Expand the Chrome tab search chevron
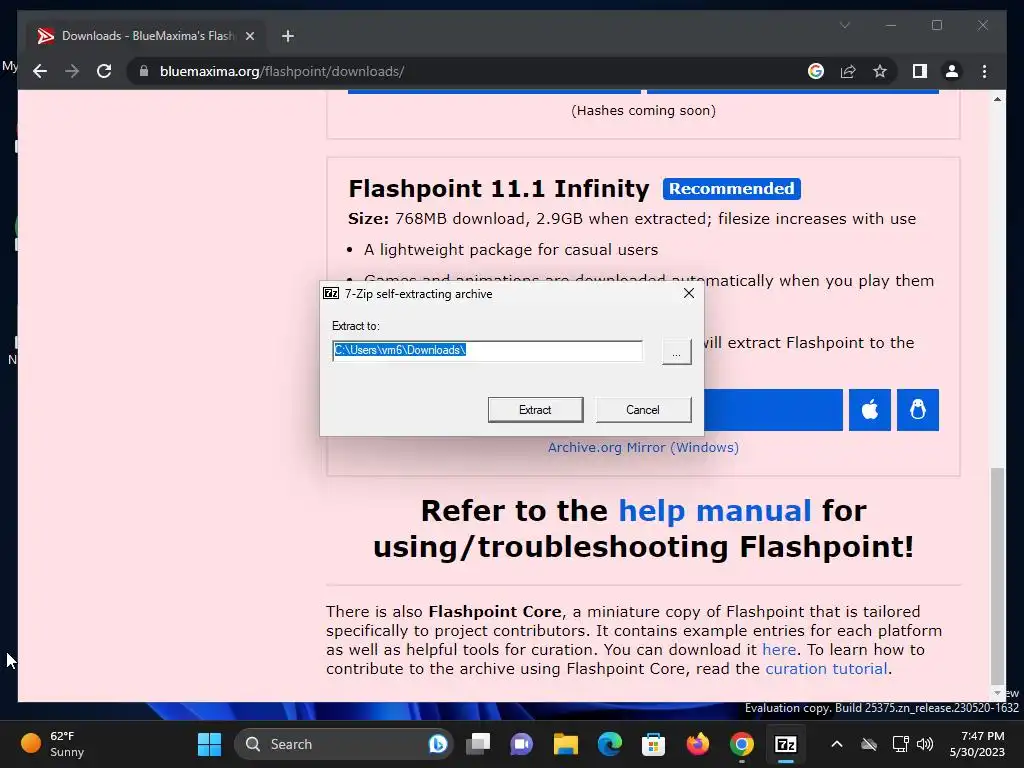Image resolution: width=1024 pixels, height=768 pixels. (844, 25)
